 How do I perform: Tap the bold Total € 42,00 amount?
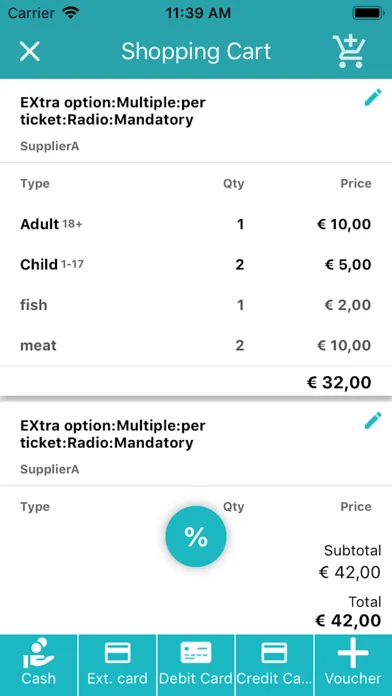click(348, 620)
